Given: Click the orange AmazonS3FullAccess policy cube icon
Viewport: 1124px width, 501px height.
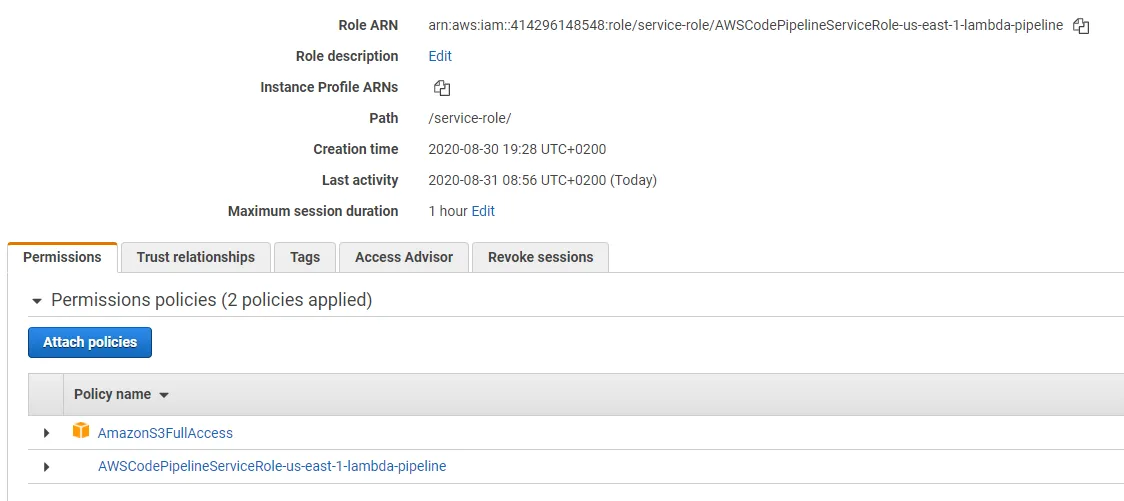Looking at the screenshot, I should [x=81, y=431].
